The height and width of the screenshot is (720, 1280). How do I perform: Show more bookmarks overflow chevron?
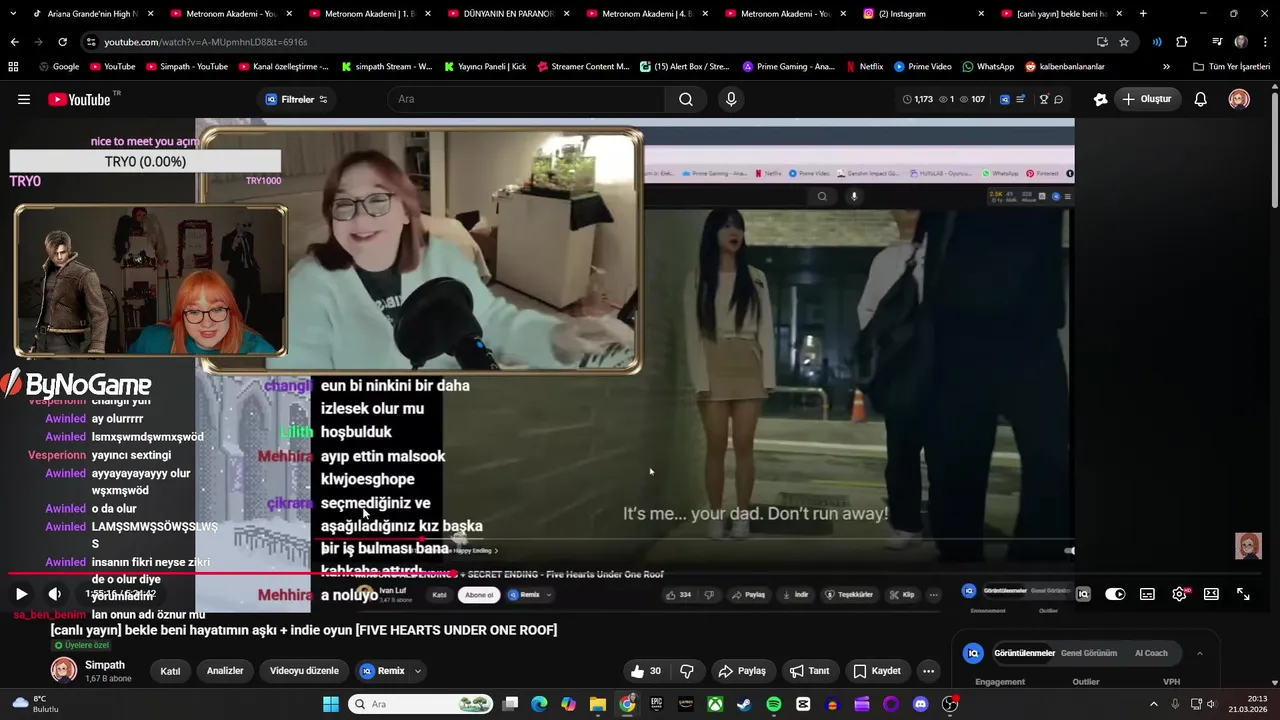[x=1166, y=67]
